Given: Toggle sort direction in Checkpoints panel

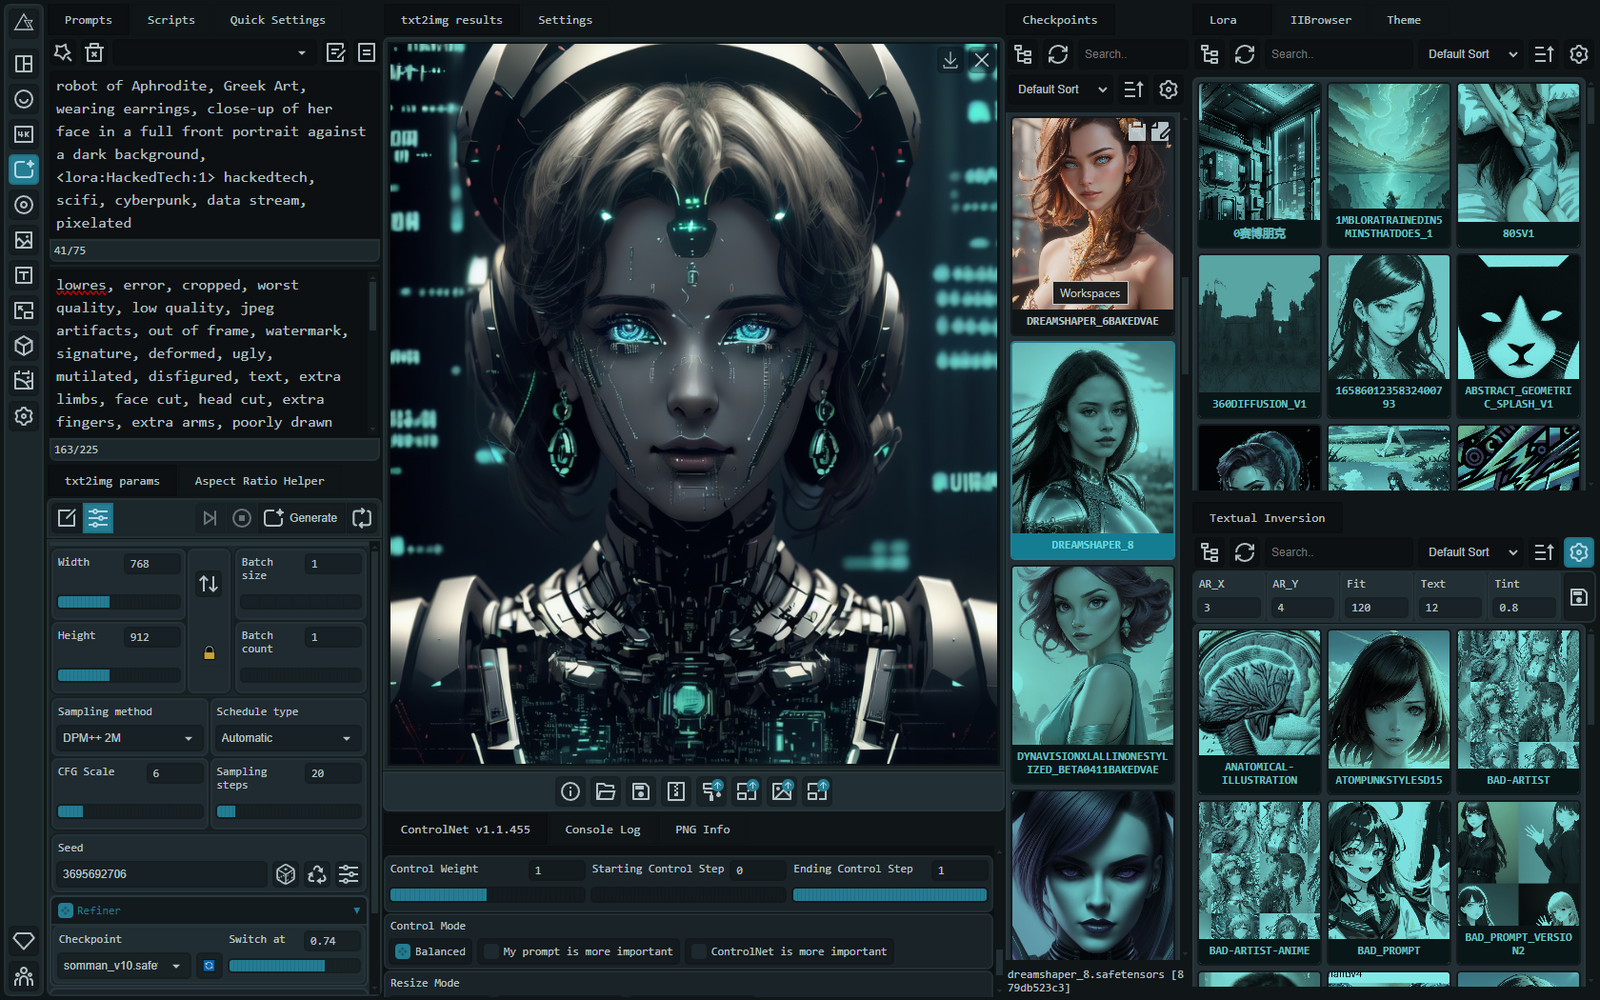Looking at the screenshot, I should point(1134,89).
